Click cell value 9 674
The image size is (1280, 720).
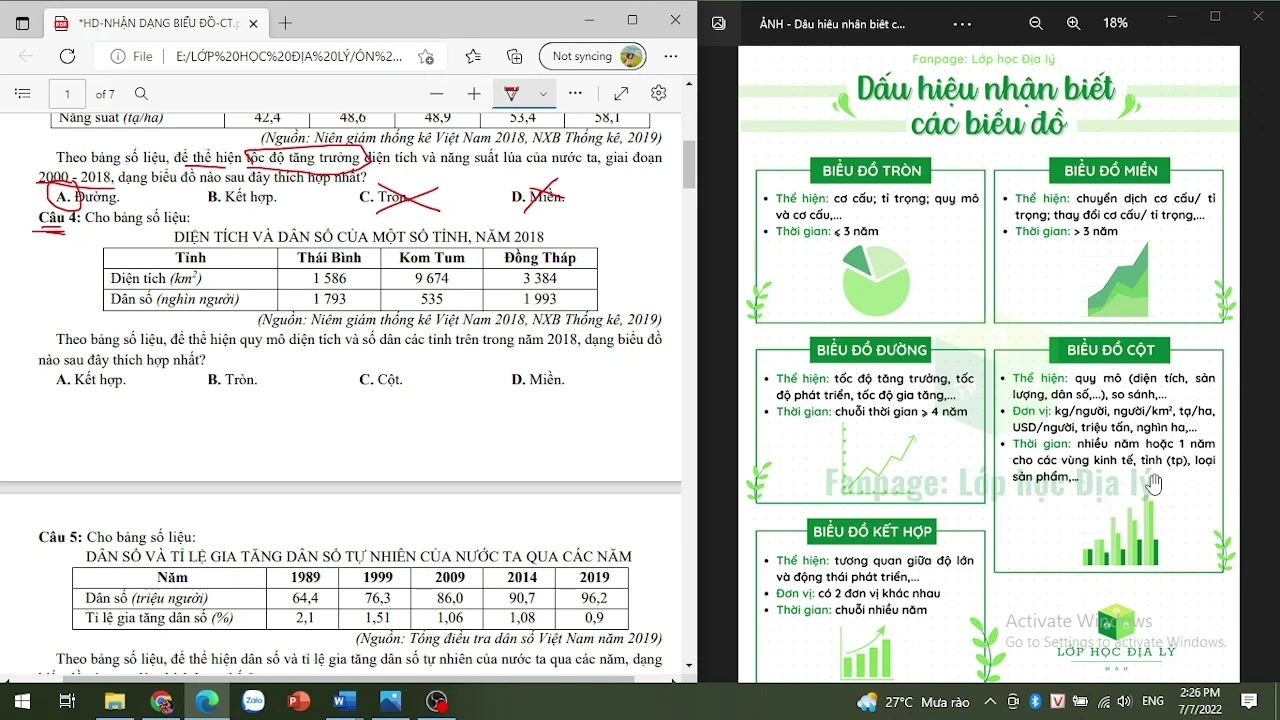(431, 279)
